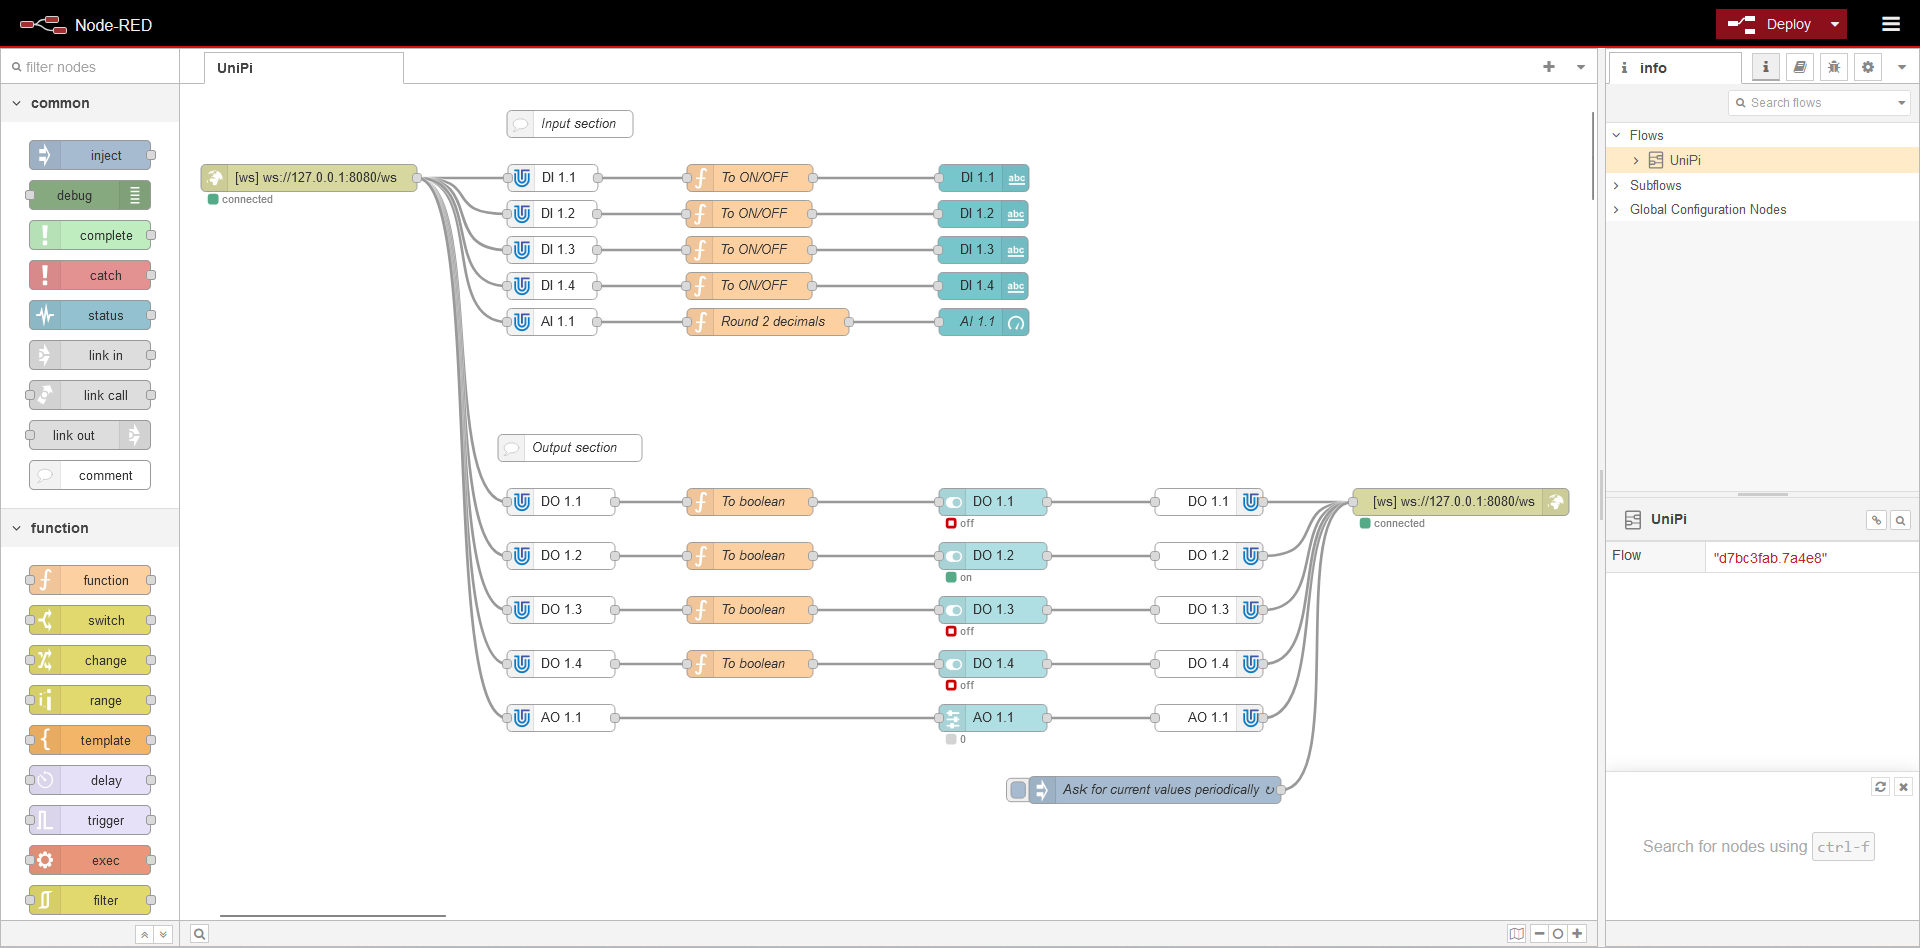1920x948 pixels.
Task: Open the Search flows options arrow
Action: pos(1901,103)
